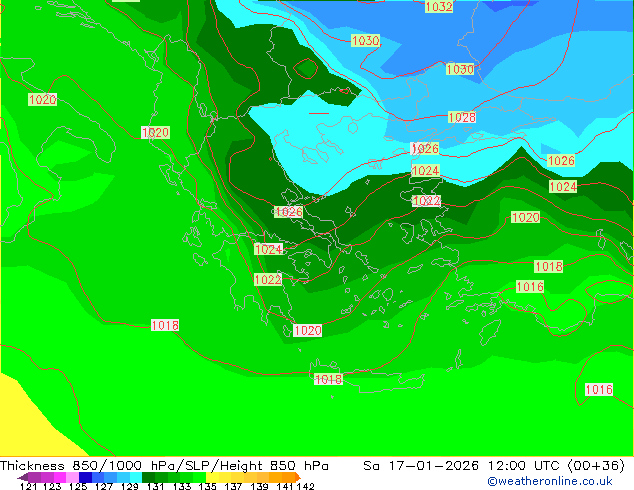Click the weatheronline.co.uk copyright link
The image size is (634, 490).
click(550, 481)
